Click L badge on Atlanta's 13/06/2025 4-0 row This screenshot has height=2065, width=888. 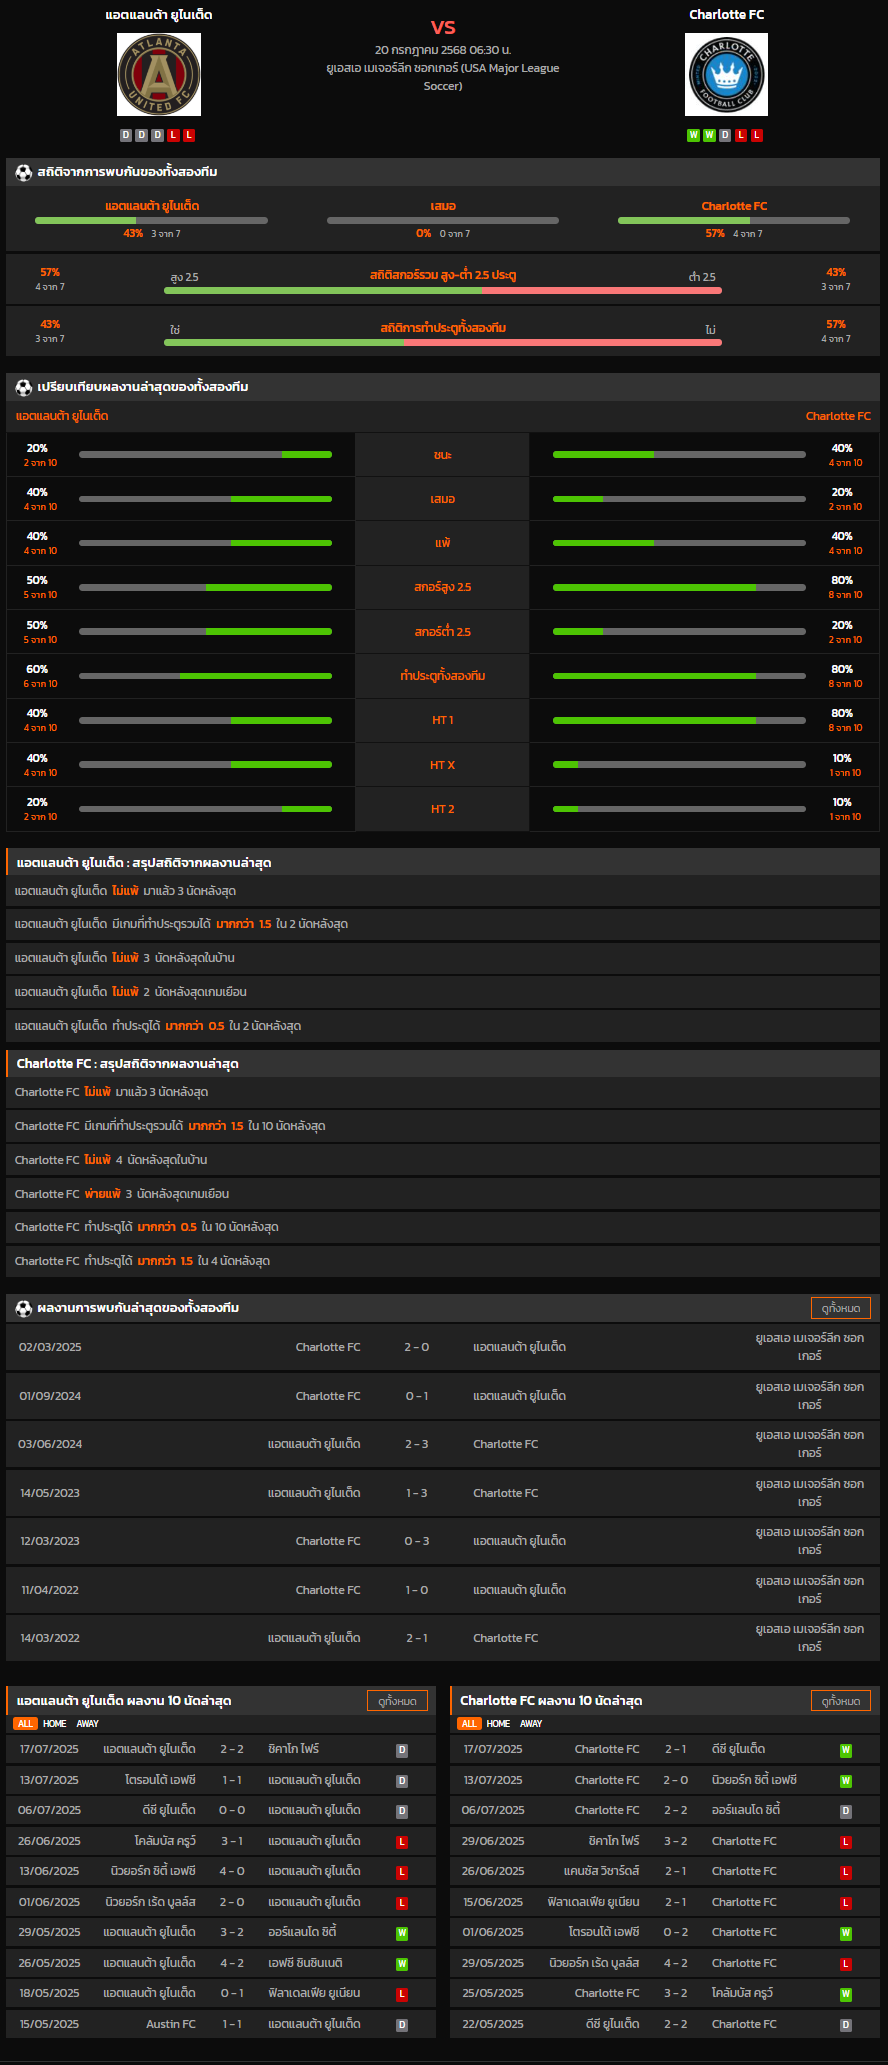tap(402, 1872)
